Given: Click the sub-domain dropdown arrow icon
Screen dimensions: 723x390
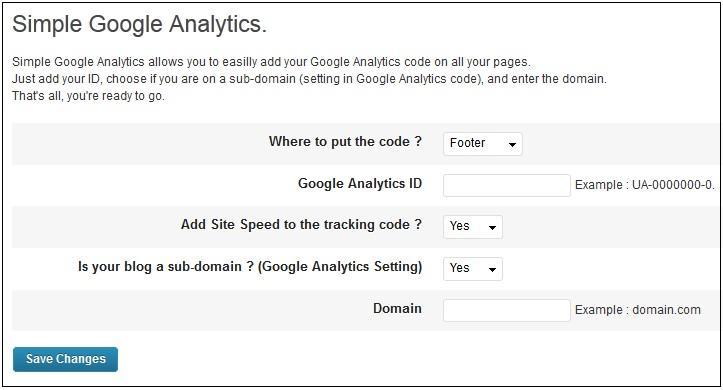Looking at the screenshot, I should (492, 270).
